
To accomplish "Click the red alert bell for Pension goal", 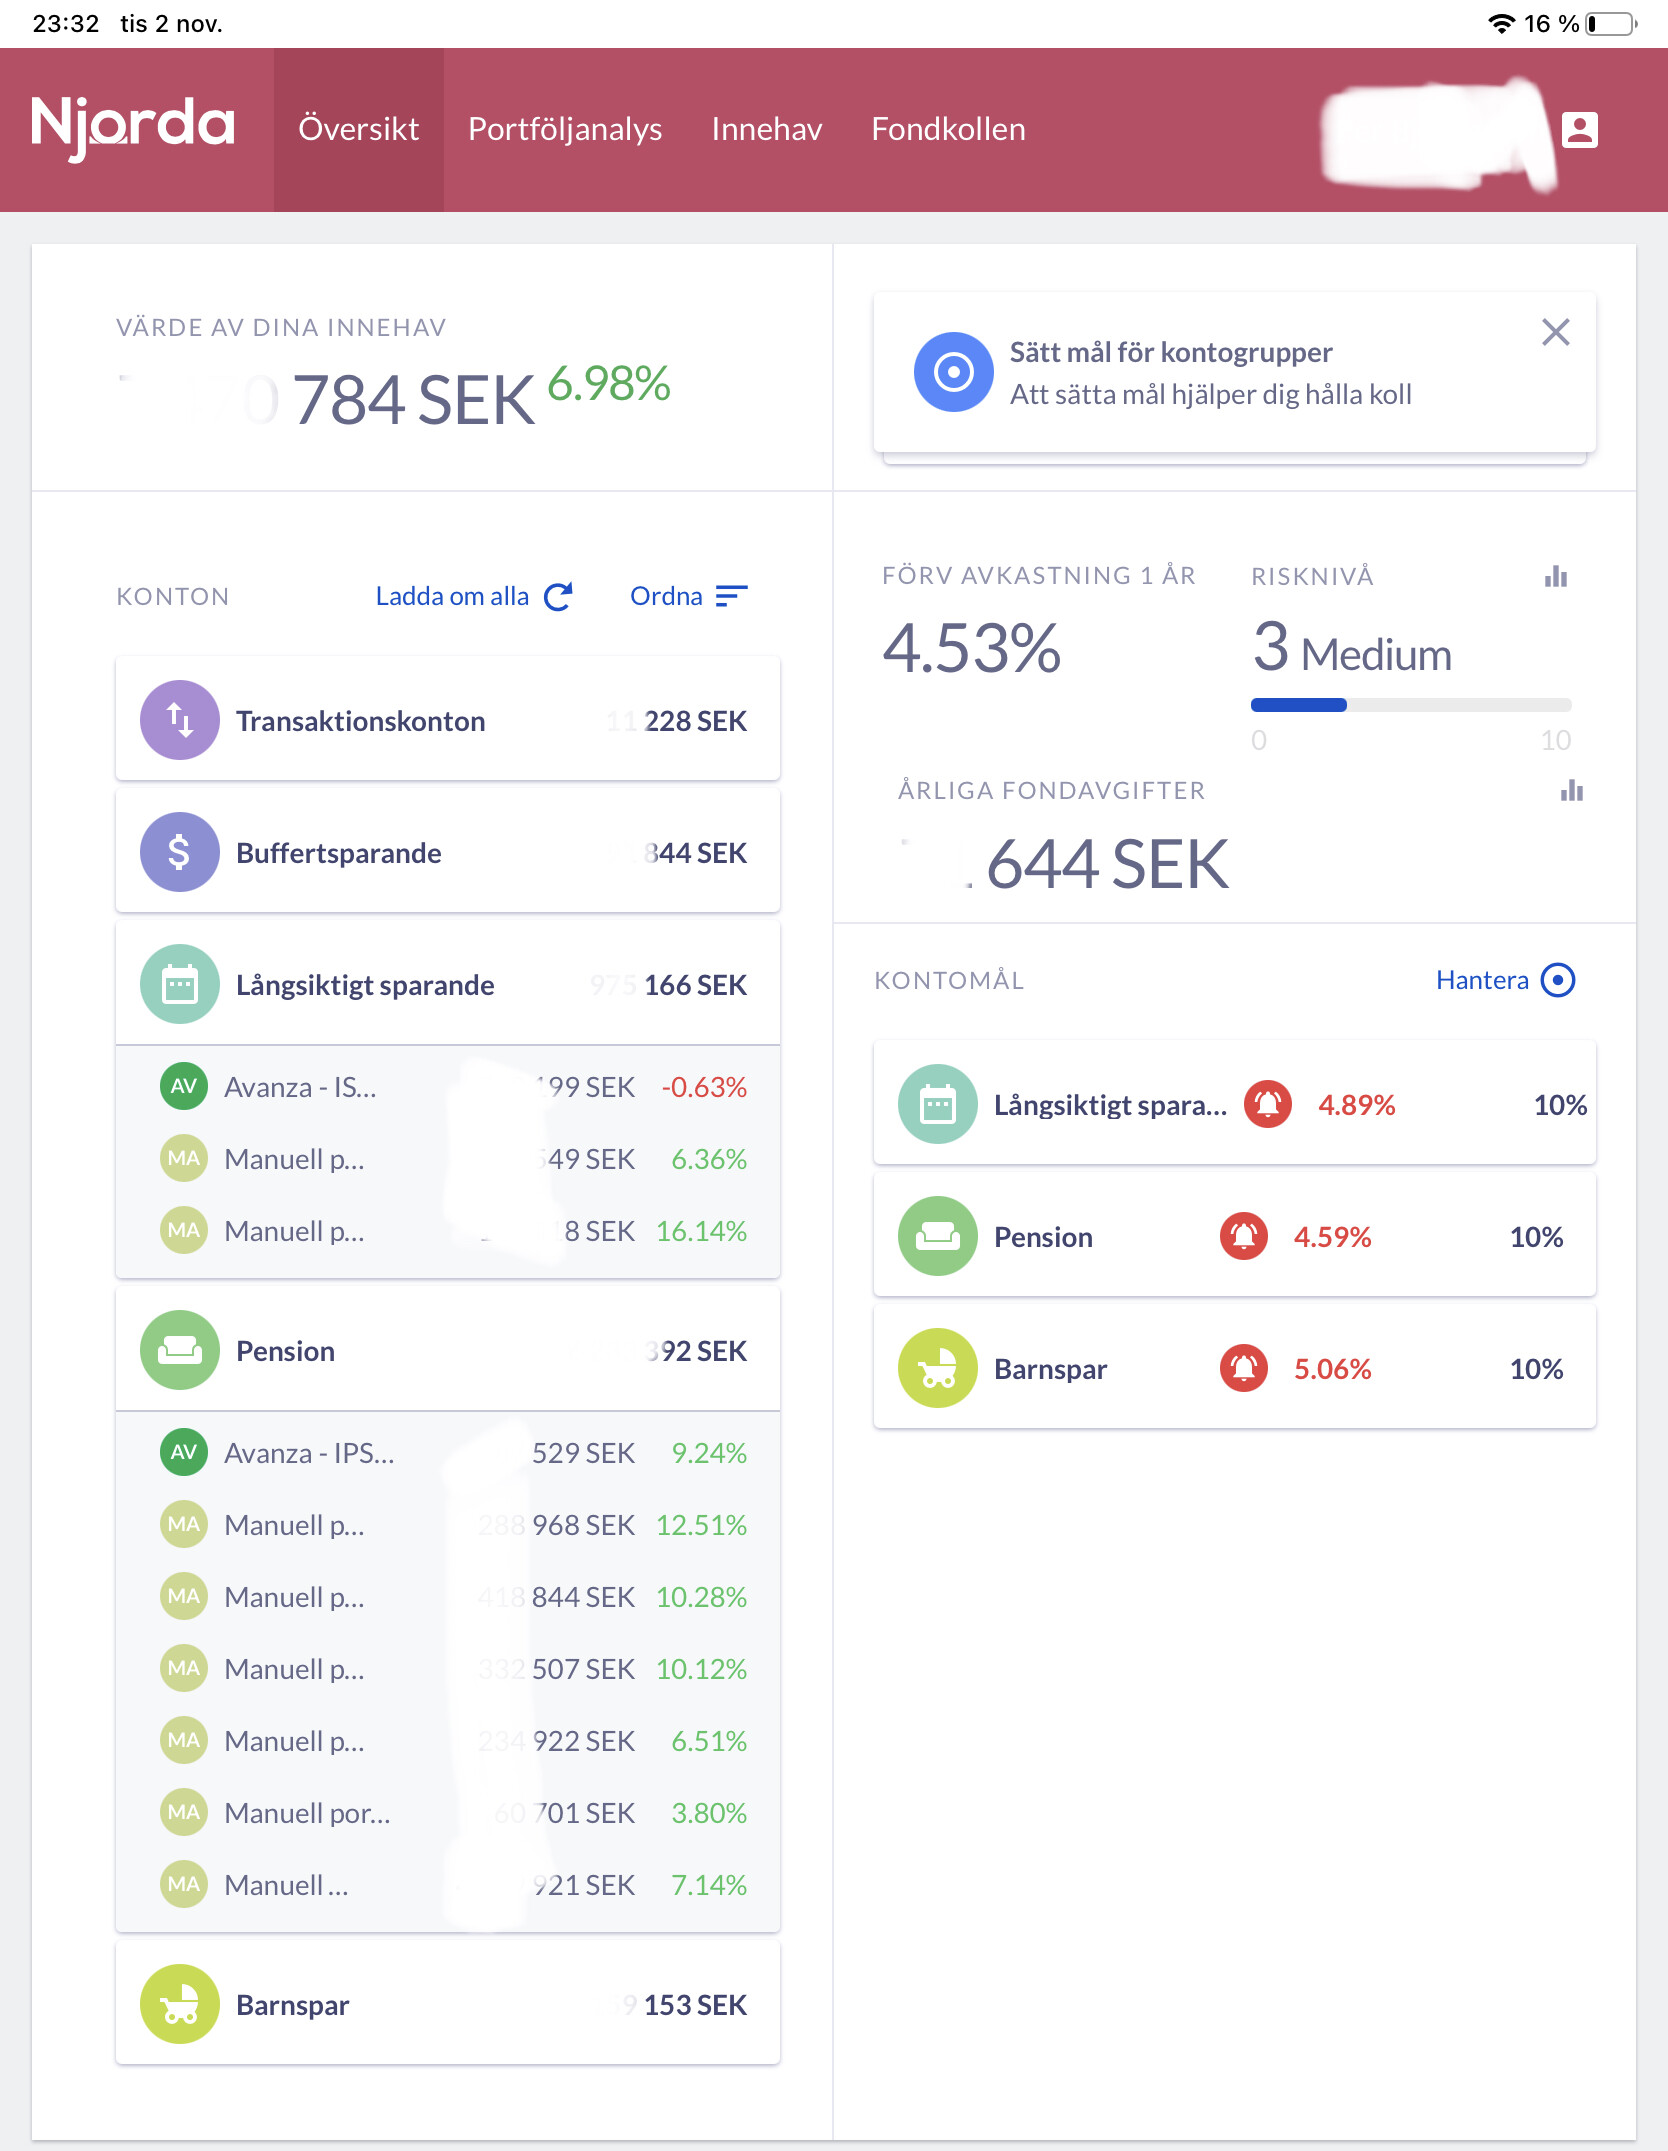I will 1243,1237.
